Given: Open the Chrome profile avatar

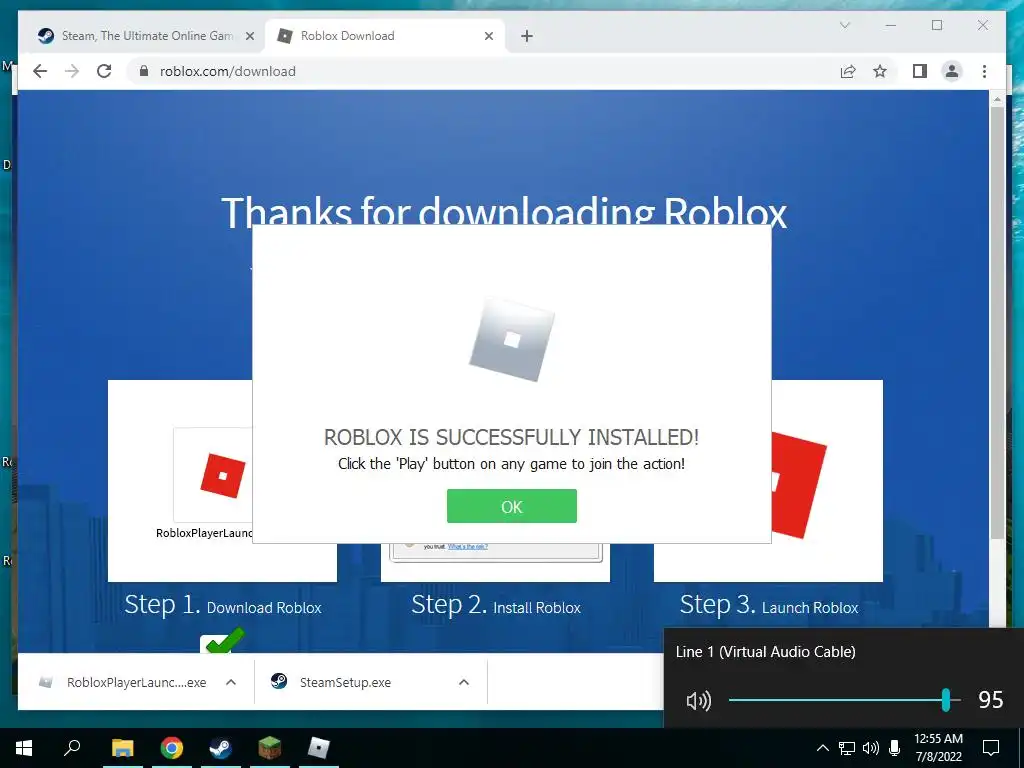Looking at the screenshot, I should pos(952,71).
